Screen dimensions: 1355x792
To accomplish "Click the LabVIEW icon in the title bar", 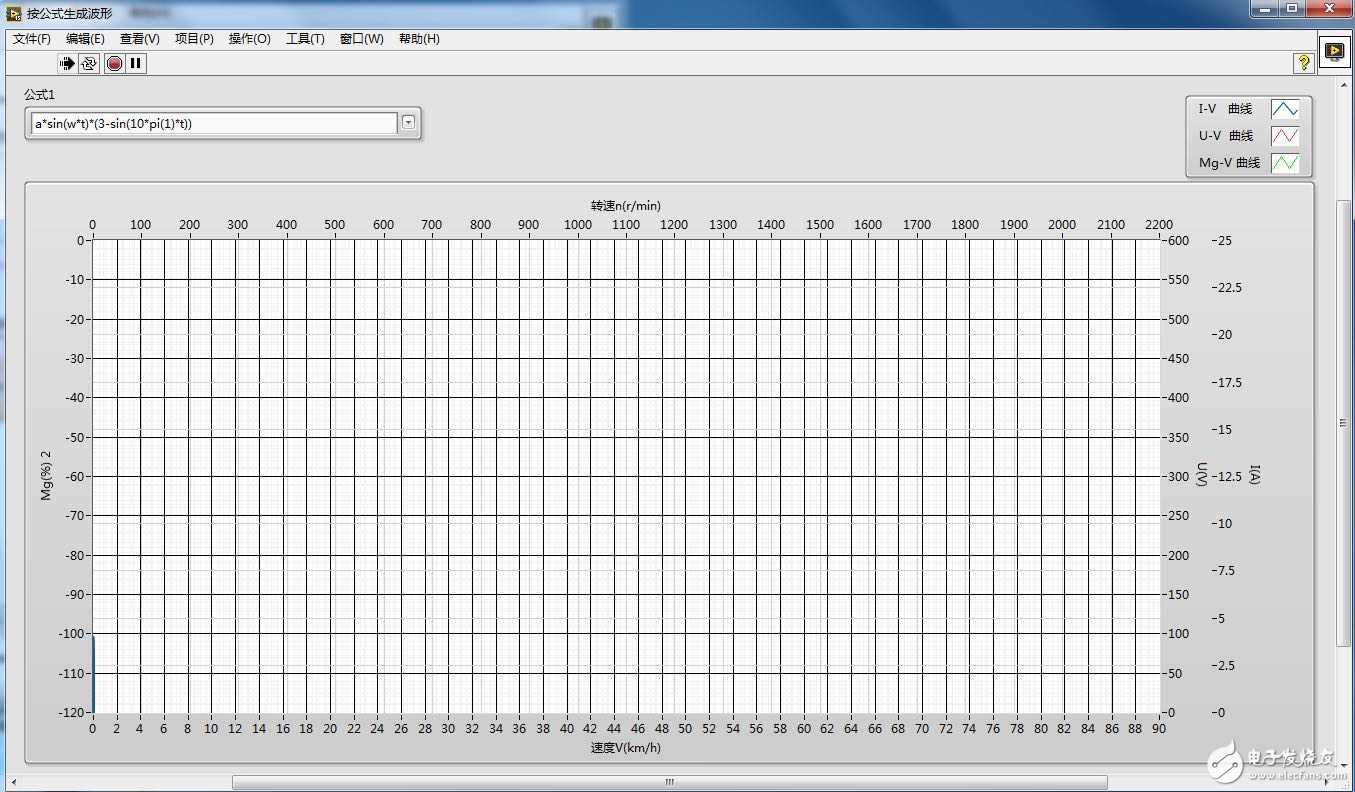I will (14, 14).
